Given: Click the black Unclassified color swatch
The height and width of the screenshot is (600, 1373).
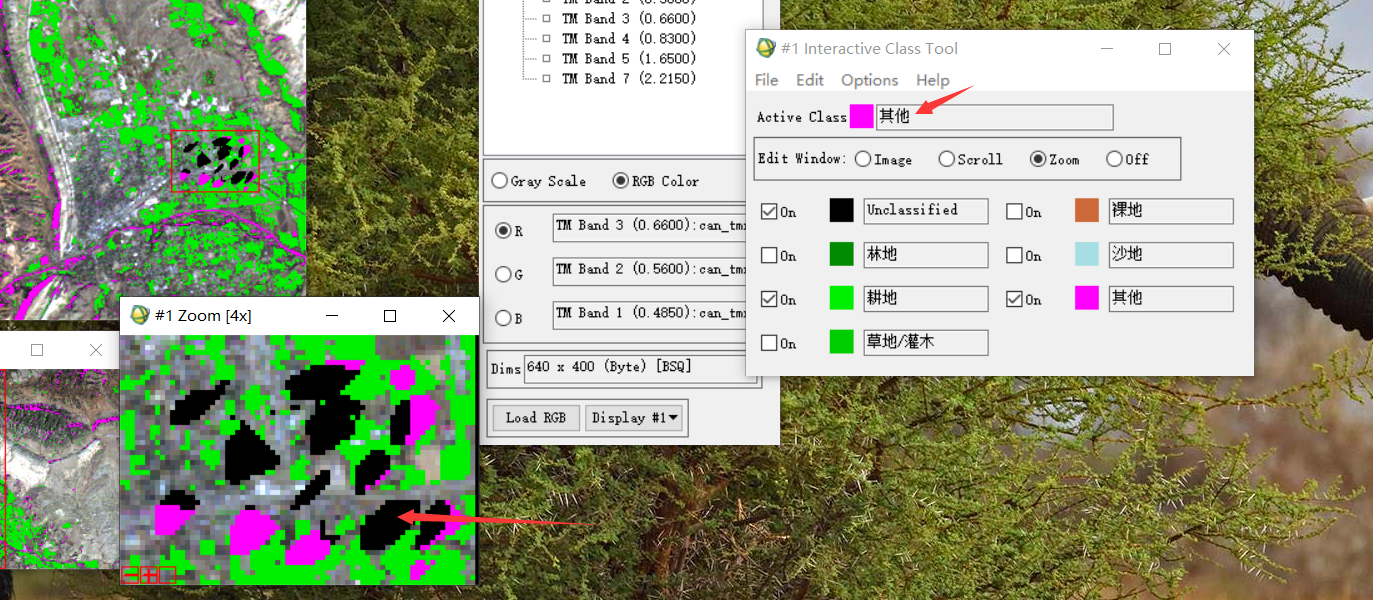Looking at the screenshot, I should click(842, 210).
